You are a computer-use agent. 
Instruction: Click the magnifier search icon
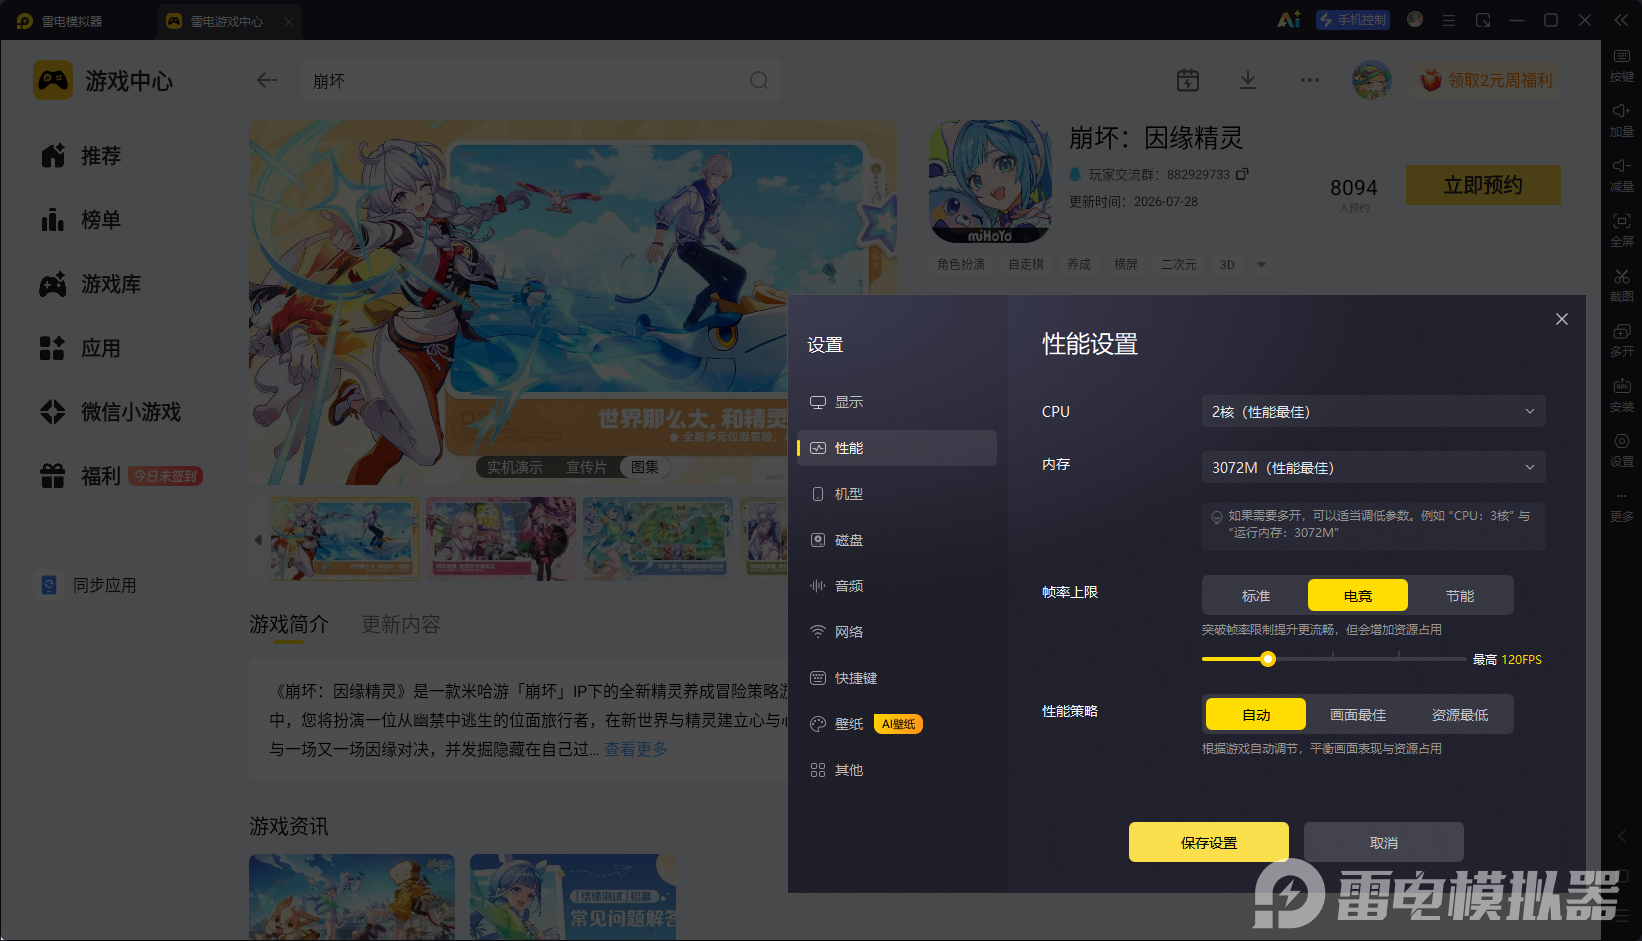[x=759, y=80]
